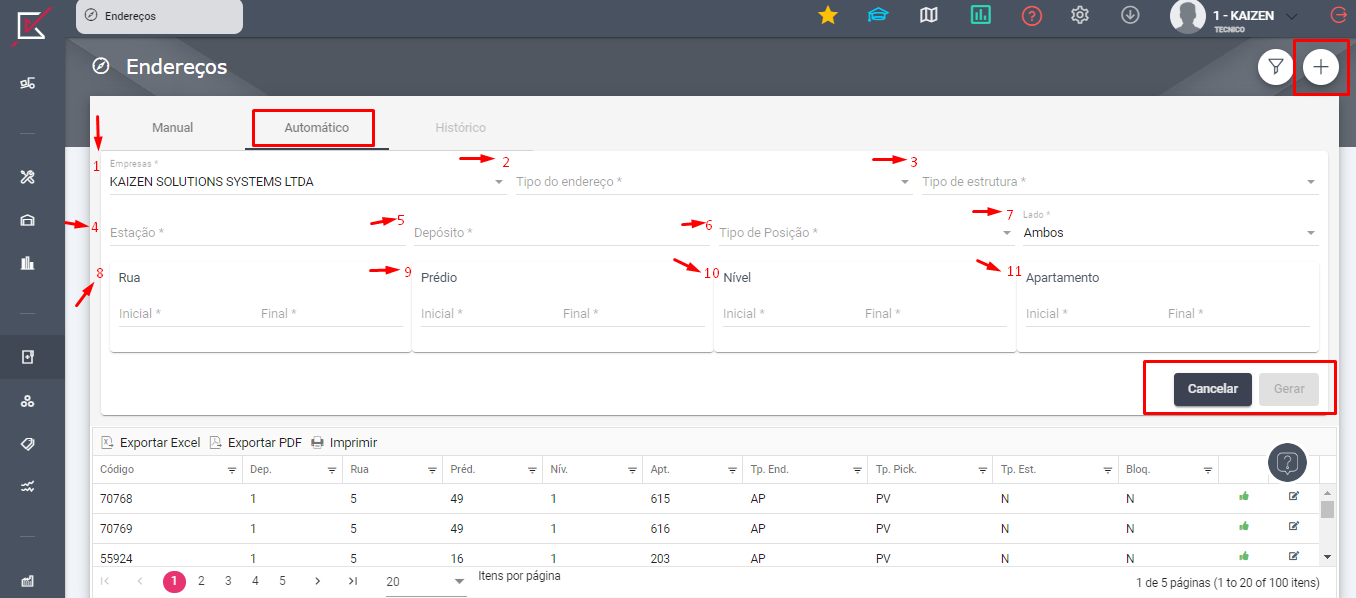
Task: Open the map icon in top bar
Action: click(929, 15)
